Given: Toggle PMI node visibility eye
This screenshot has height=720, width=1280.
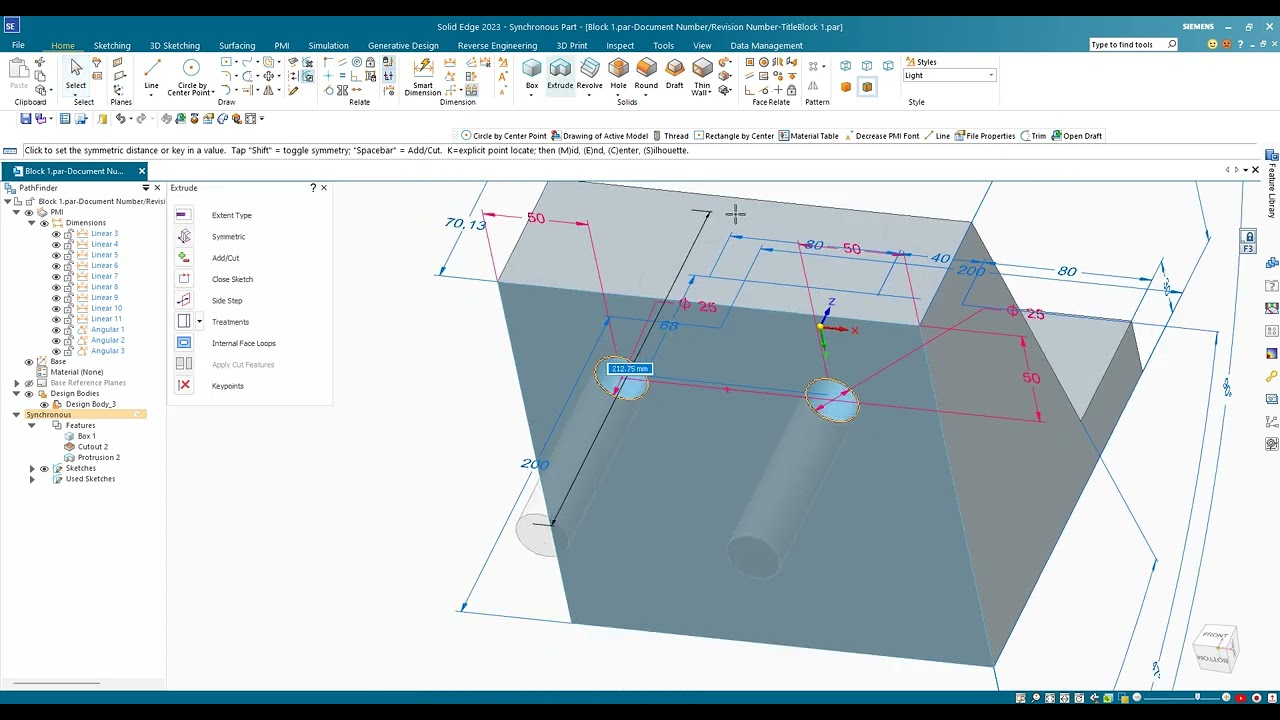Looking at the screenshot, I should click(29, 212).
